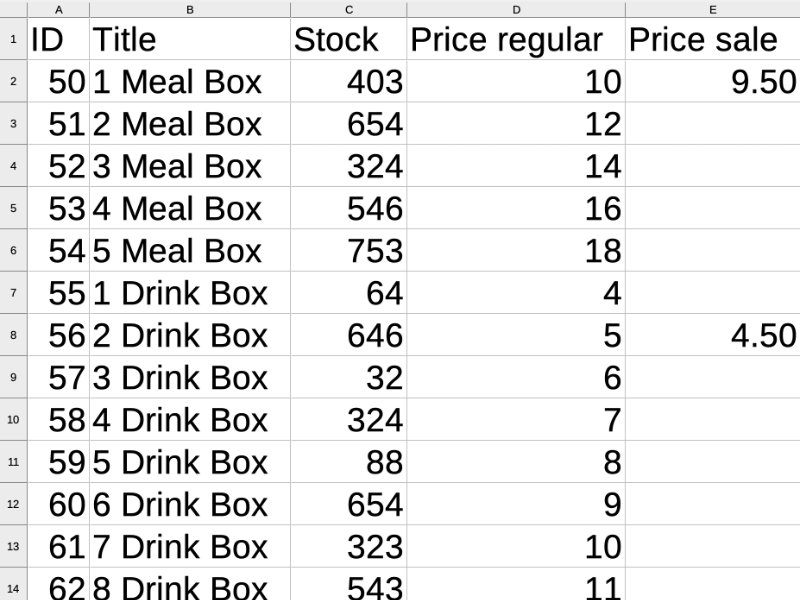The image size is (800, 600).
Task: Select the 3 Meal Box cell
Action: (190, 166)
